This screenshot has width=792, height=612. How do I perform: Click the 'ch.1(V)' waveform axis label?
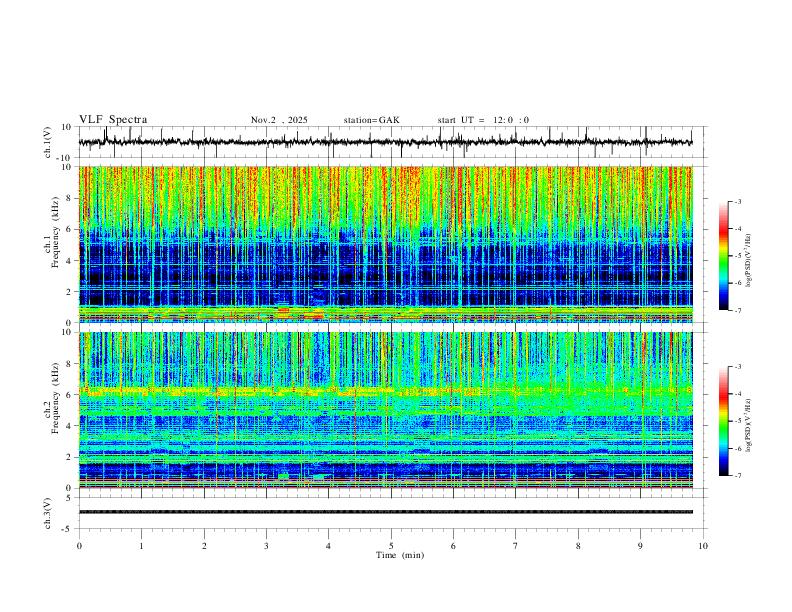coord(48,142)
